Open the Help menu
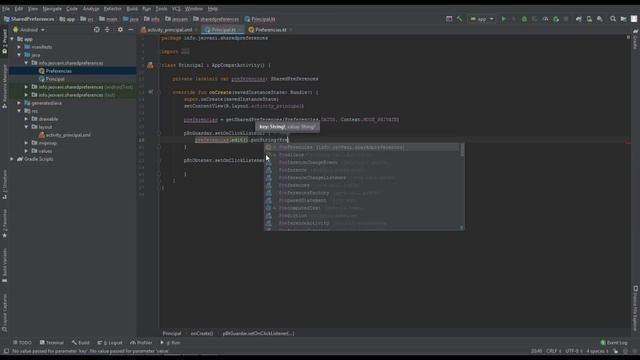Screen dimensions: 640x360 [x=213, y=9]
